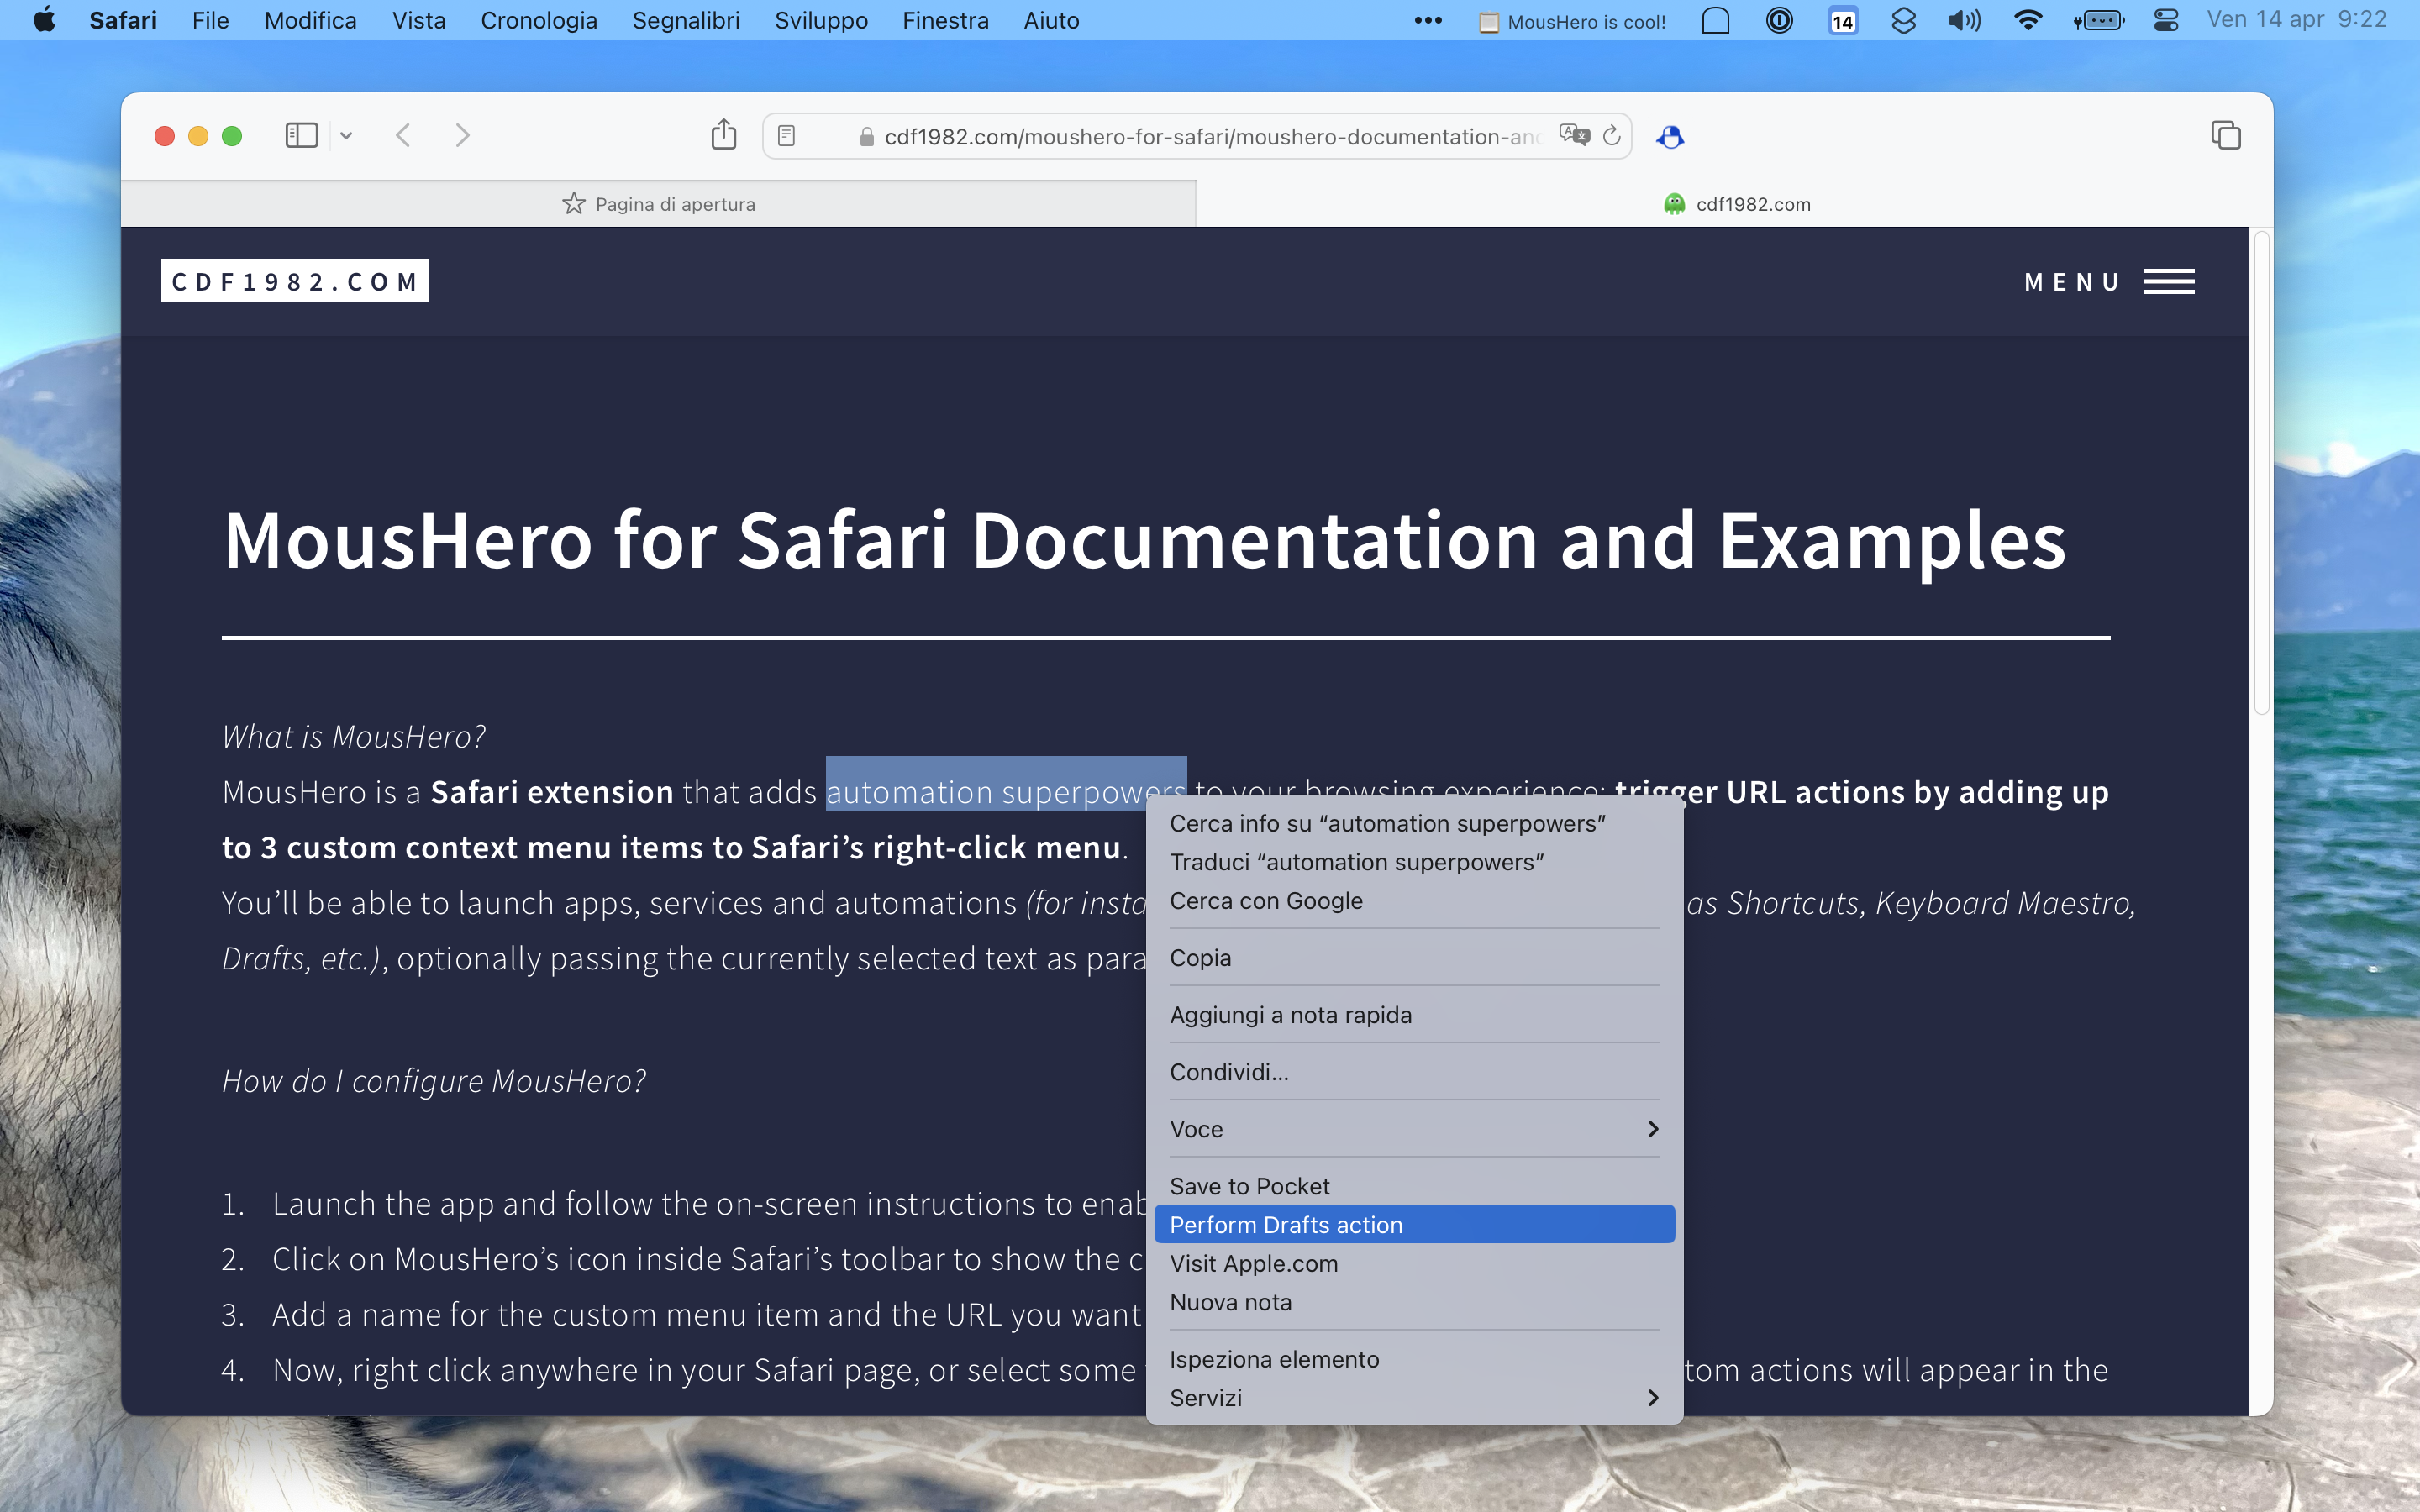
Task: Open the File menu
Action: pyautogui.click(x=210, y=20)
